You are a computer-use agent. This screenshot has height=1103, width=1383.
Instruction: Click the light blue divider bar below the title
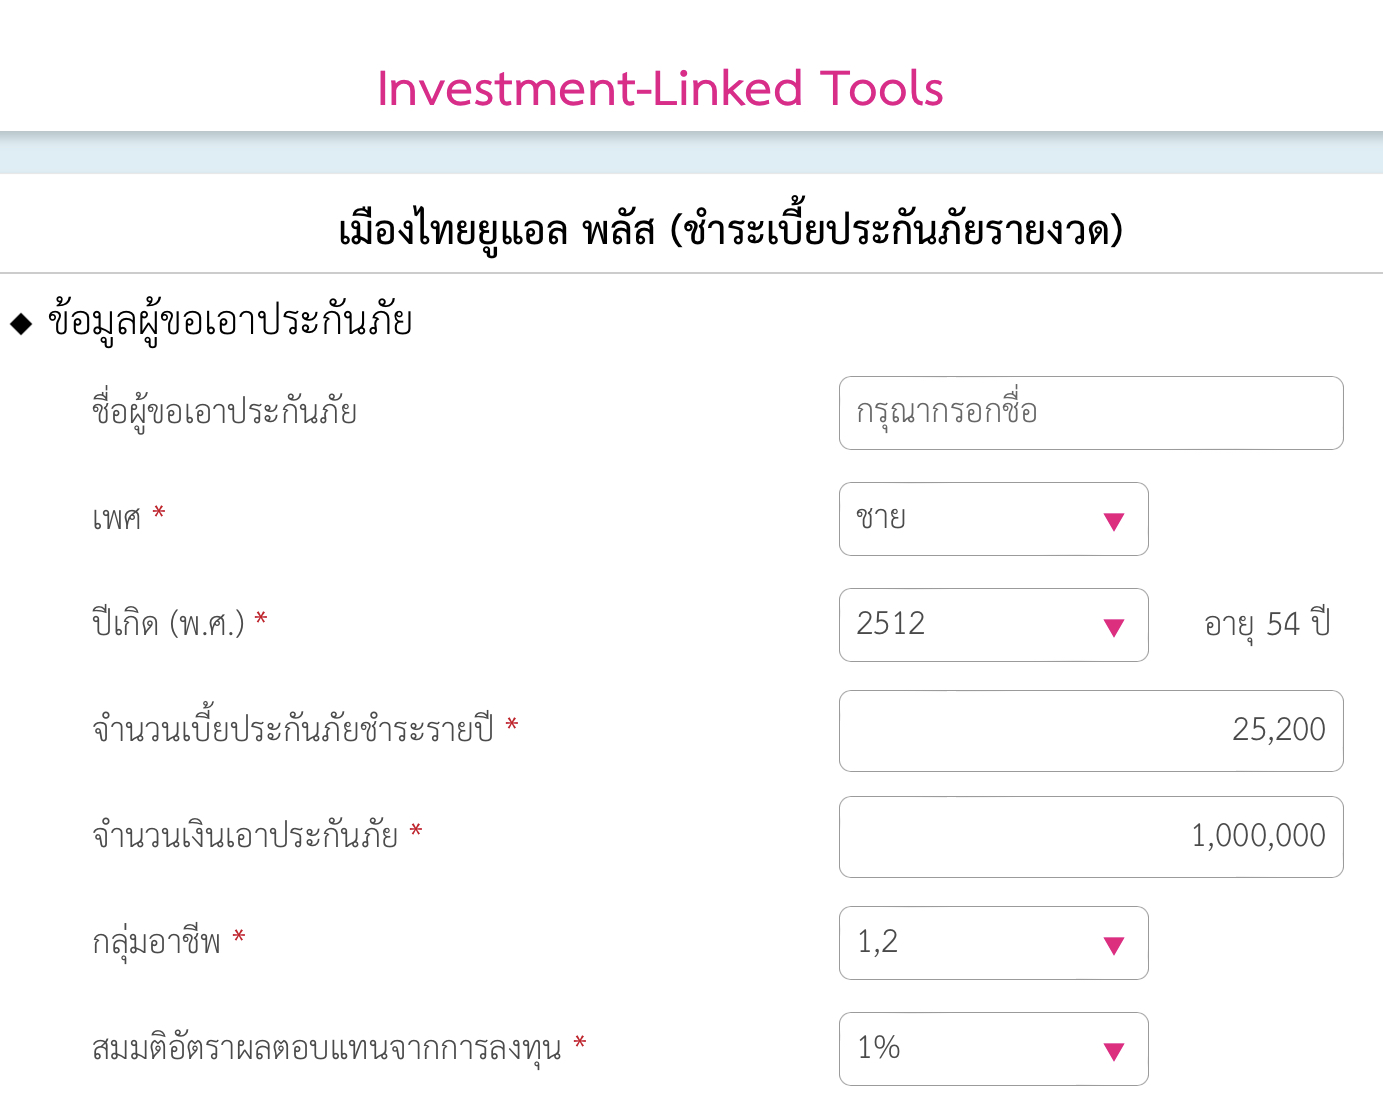coord(691,152)
